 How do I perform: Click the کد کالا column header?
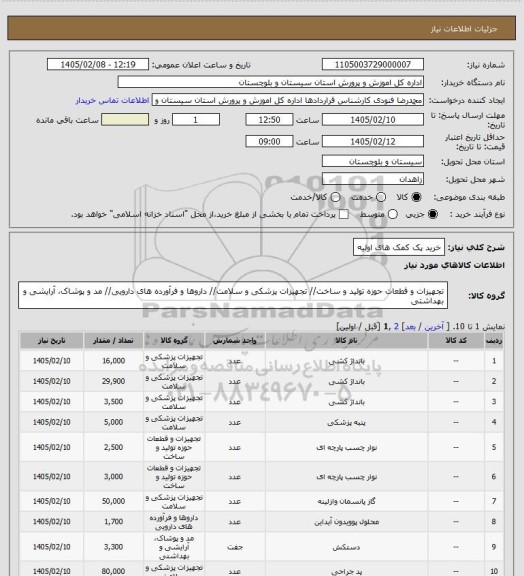click(x=456, y=341)
